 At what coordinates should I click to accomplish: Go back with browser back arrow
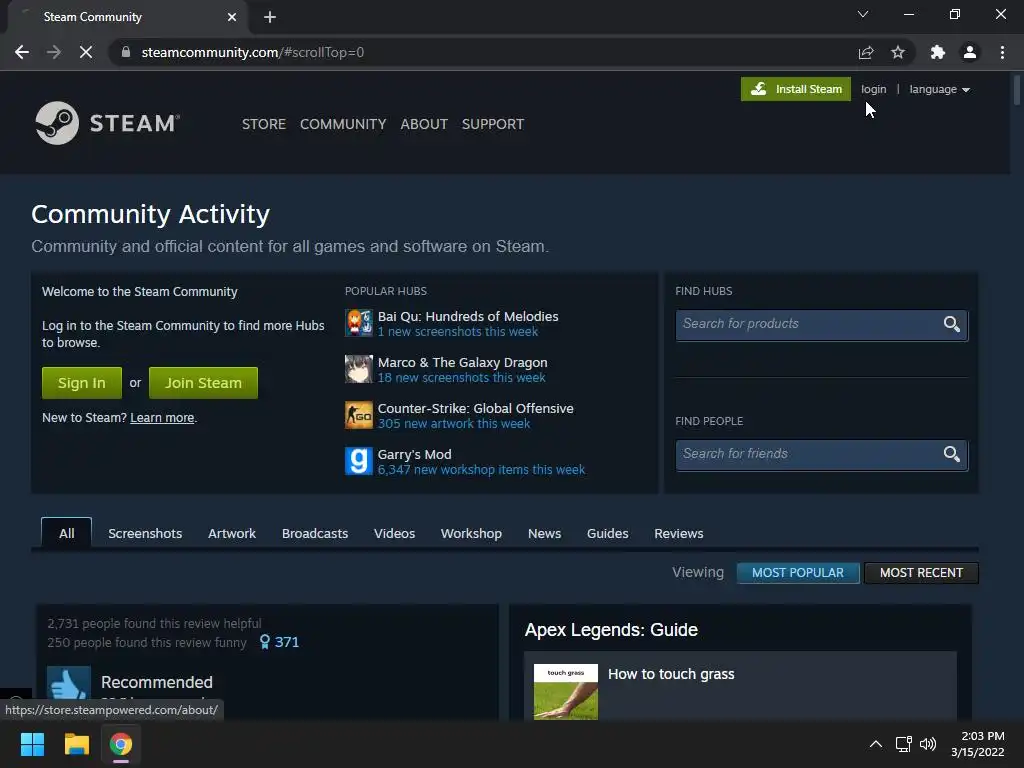click(22, 52)
